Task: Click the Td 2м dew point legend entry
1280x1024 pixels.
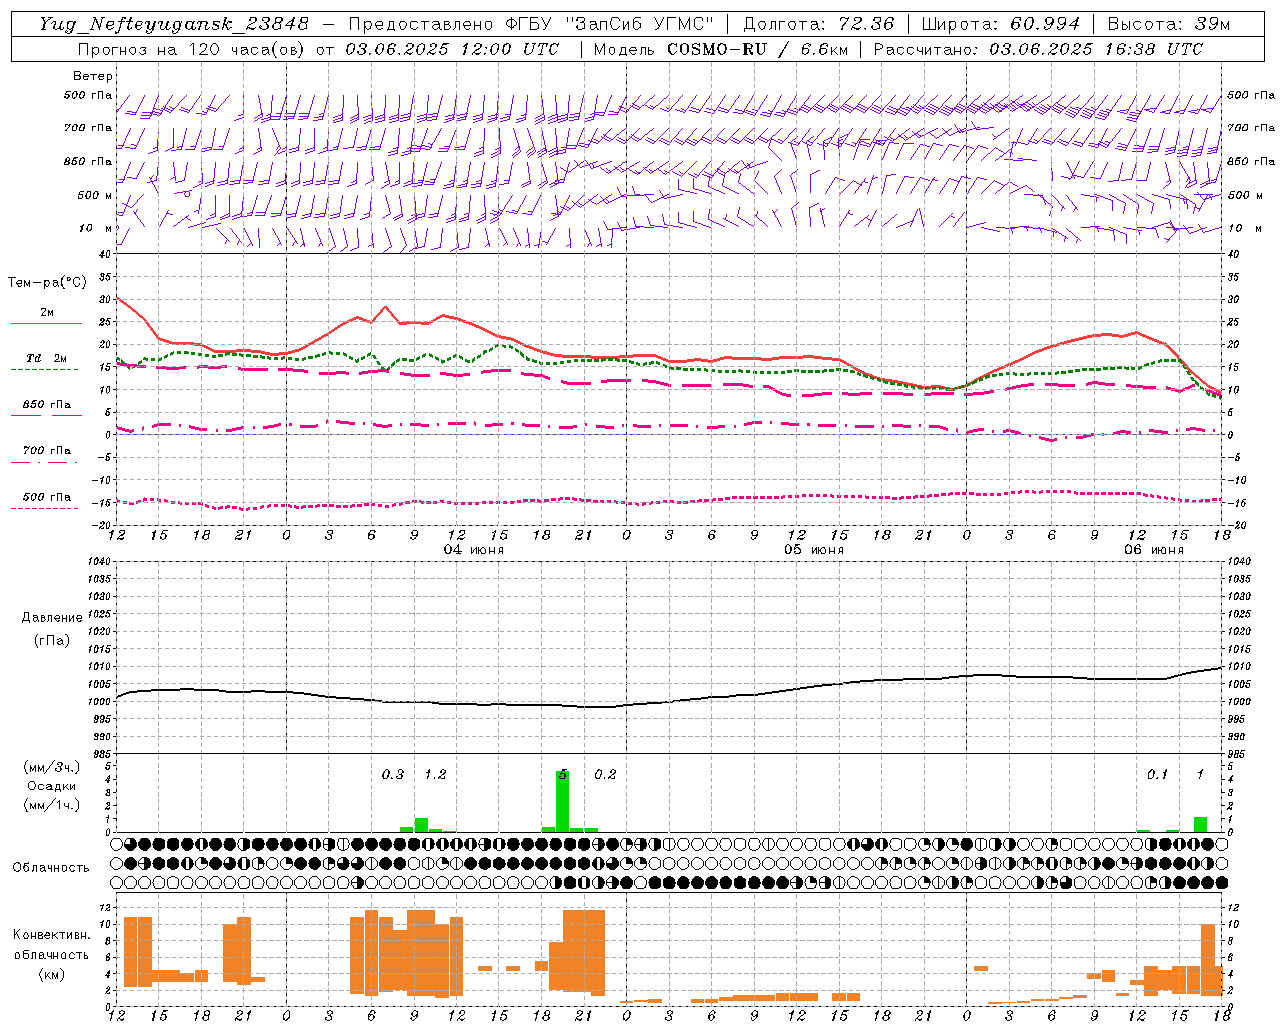Action: coord(47,358)
